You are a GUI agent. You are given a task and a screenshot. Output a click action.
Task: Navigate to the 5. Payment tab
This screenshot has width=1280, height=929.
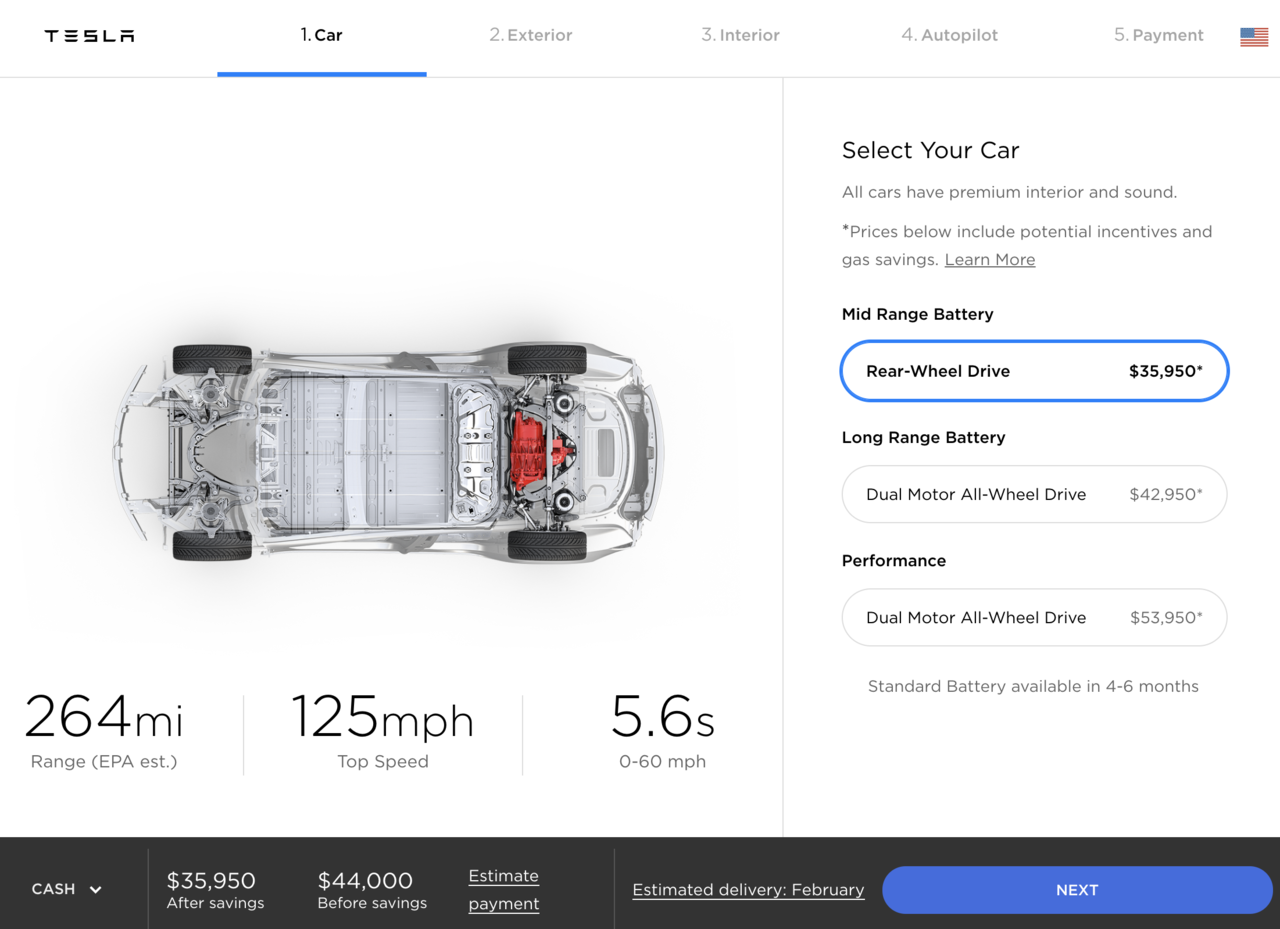click(x=1158, y=35)
